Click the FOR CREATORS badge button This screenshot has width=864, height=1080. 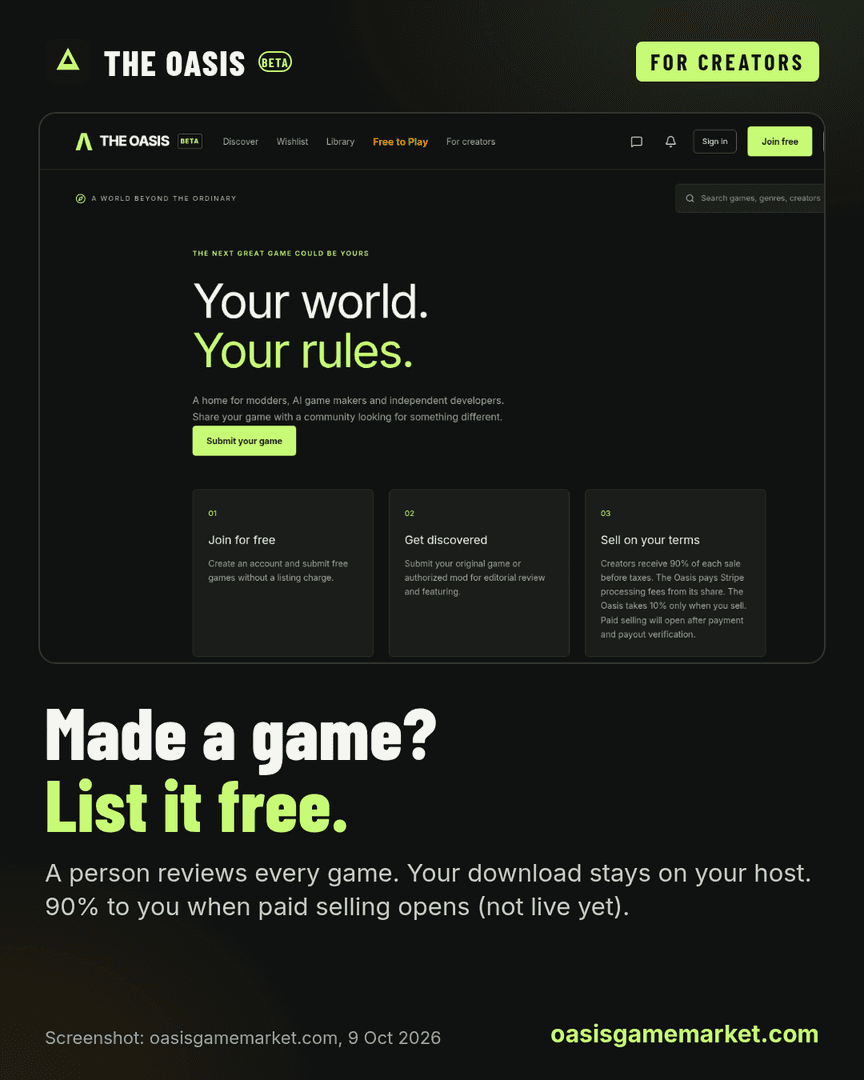coord(728,62)
